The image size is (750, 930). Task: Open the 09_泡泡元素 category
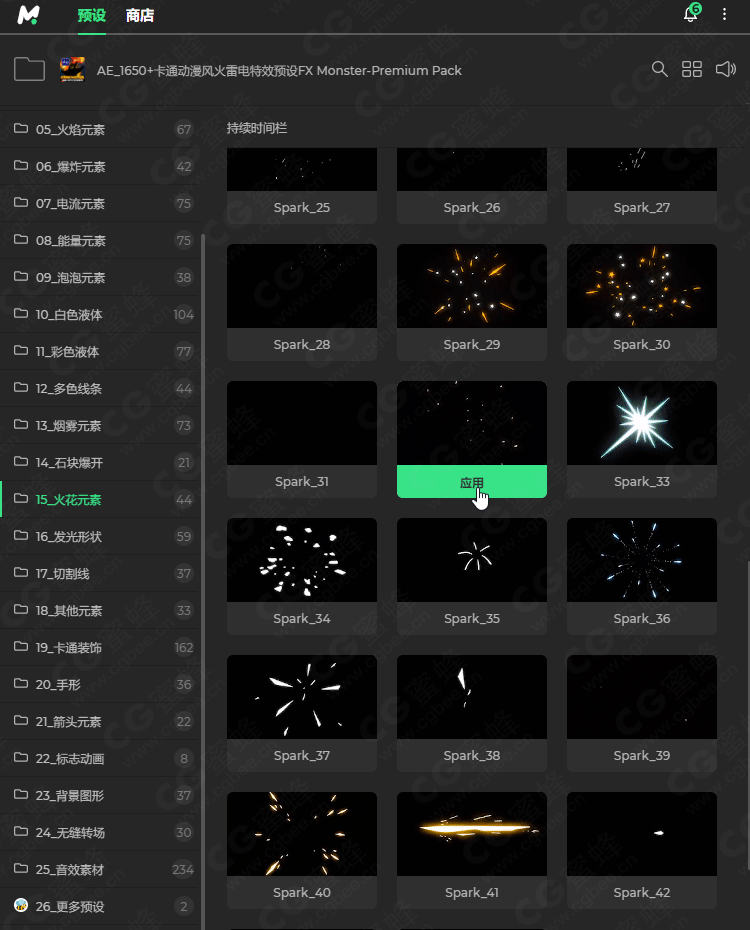point(100,278)
